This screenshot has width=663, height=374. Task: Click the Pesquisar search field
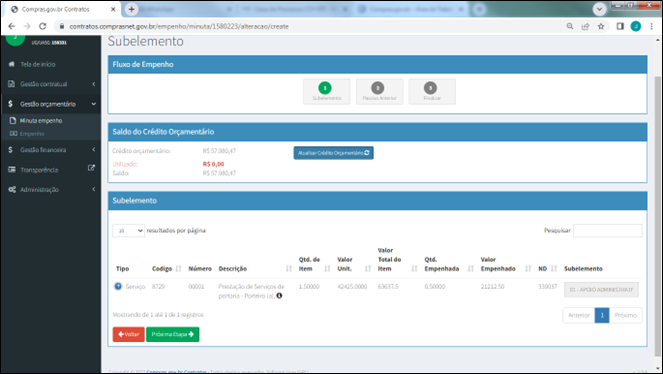pyautogui.click(x=608, y=230)
